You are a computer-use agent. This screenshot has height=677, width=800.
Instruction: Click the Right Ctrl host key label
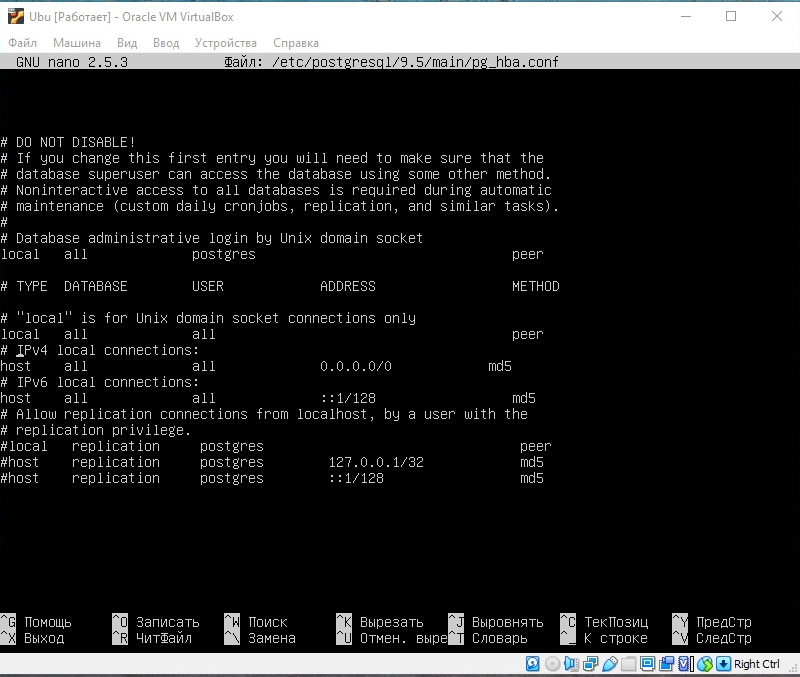[757, 664]
